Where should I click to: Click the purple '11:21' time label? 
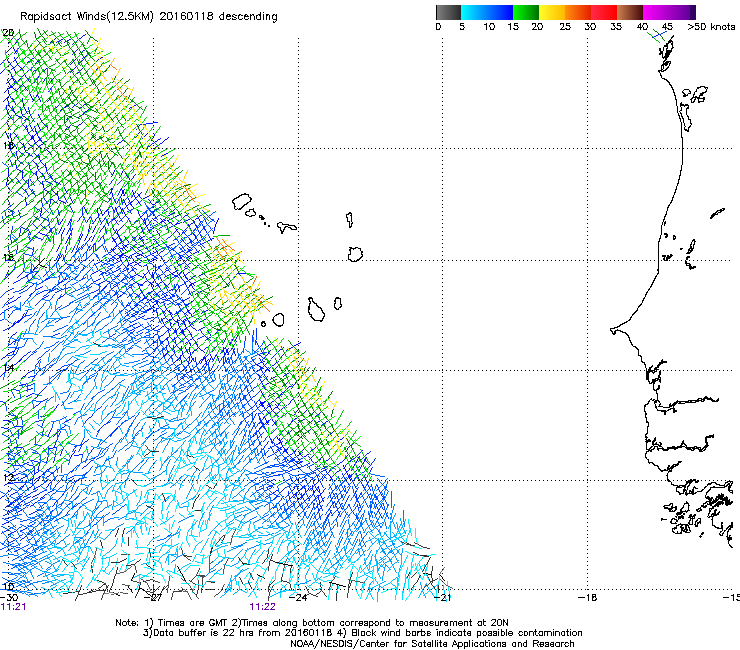coord(13,607)
